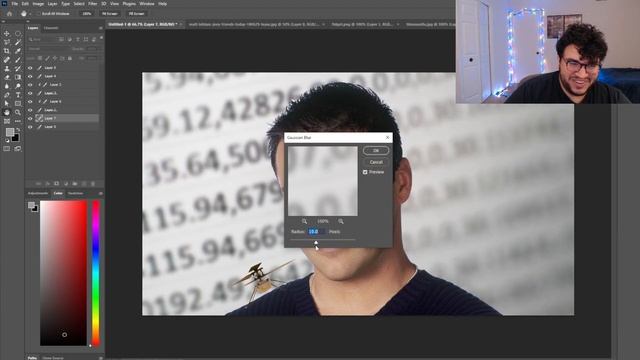The image size is (640, 360).
Task: Create a new group folder icon
Action: click(x=75, y=184)
